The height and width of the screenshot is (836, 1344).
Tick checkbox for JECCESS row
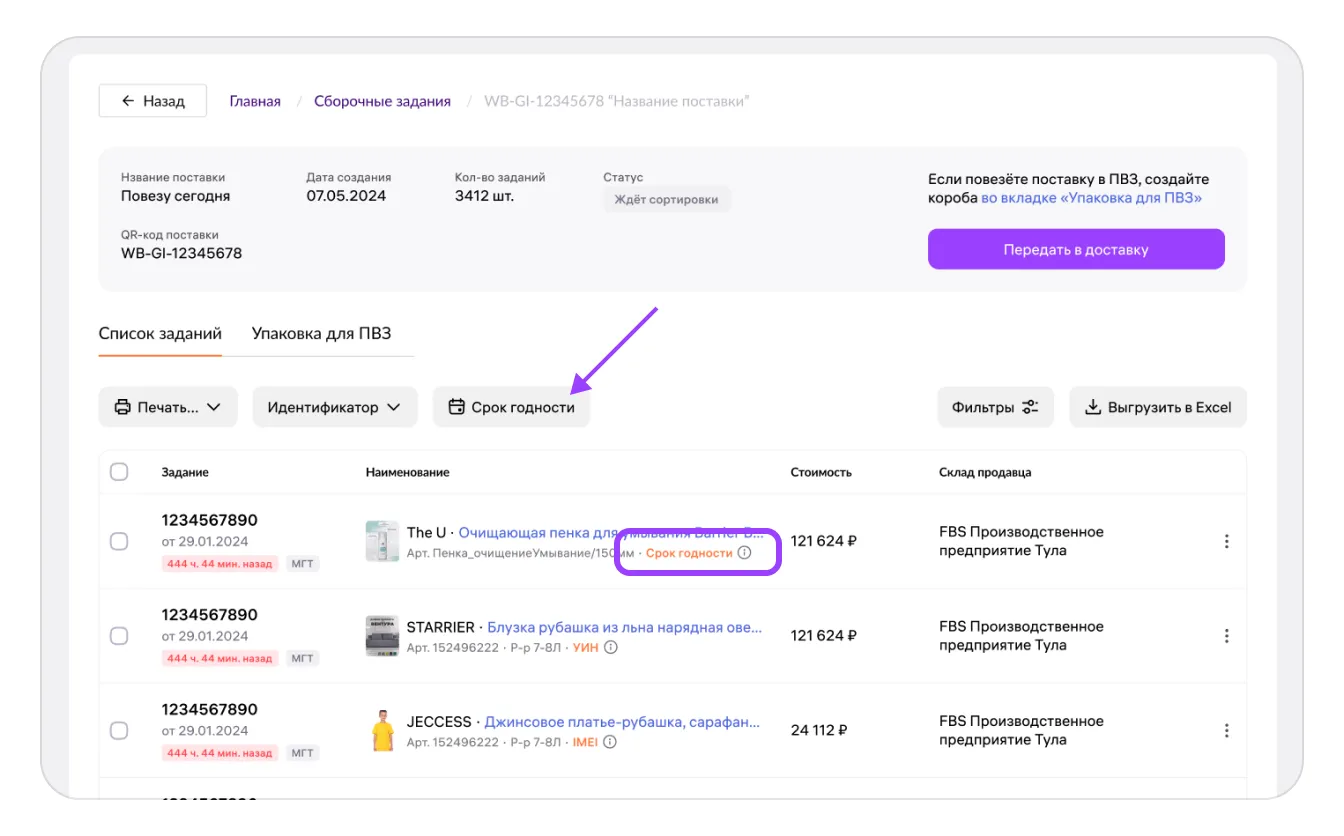pyautogui.click(x=119, y=731)
